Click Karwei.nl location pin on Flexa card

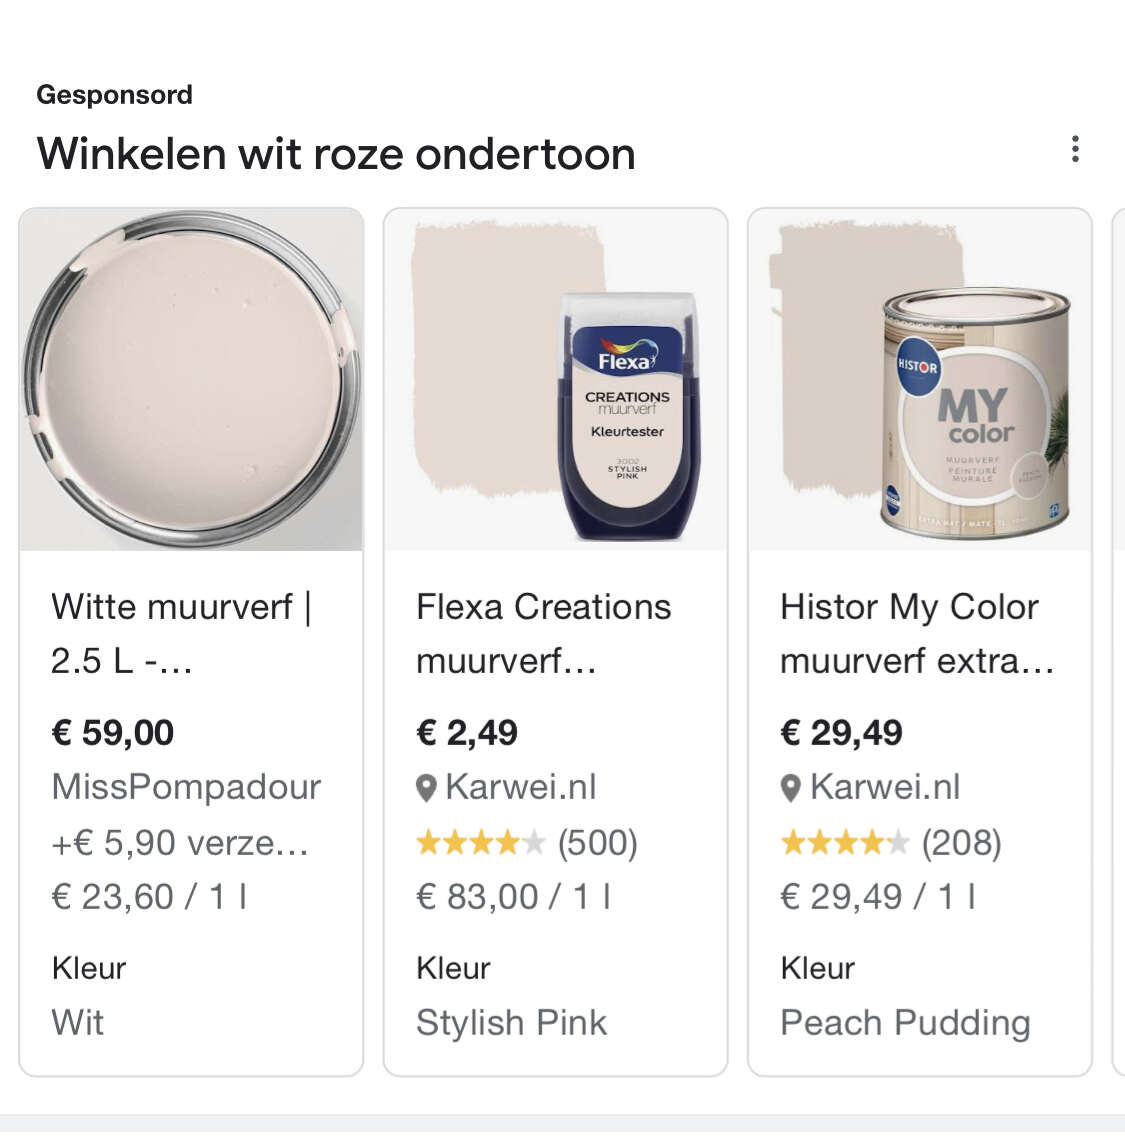pyautogui.click(x=426, y=789)
